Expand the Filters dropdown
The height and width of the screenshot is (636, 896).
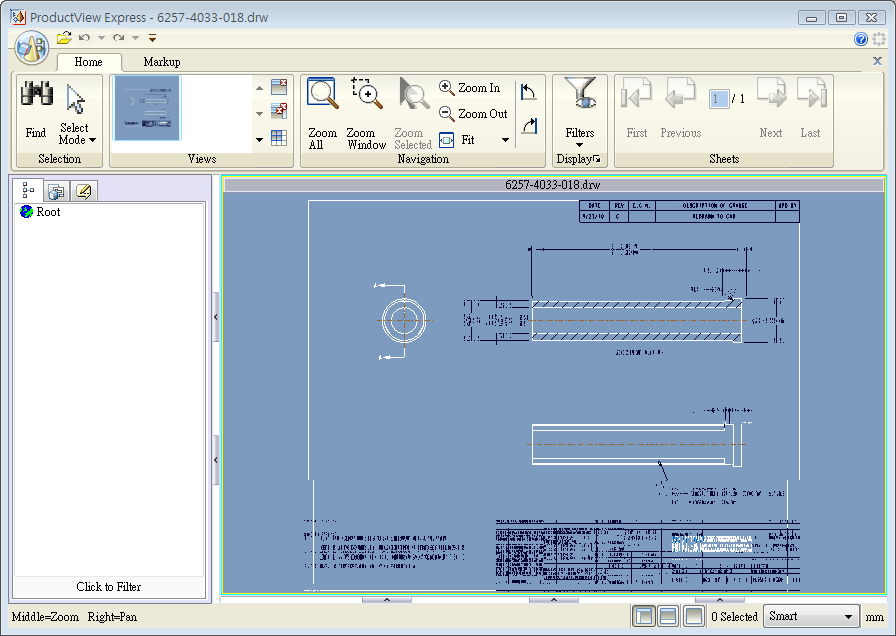[579, 138]
